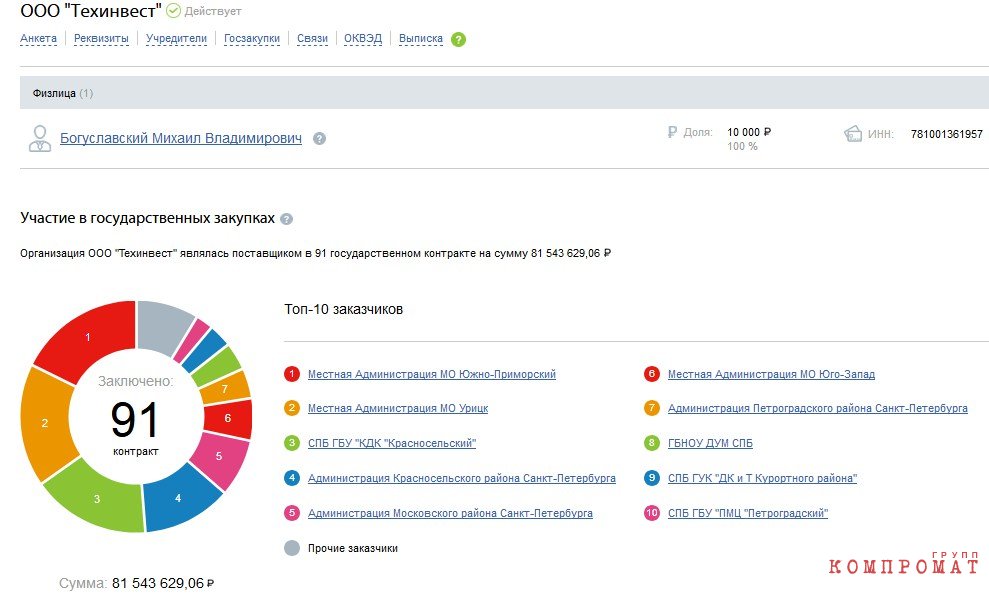This screenshot has height=594, width=989.
Task: Click red legend marker number 1
Action: pyautogui.click(x=291, y=374)
